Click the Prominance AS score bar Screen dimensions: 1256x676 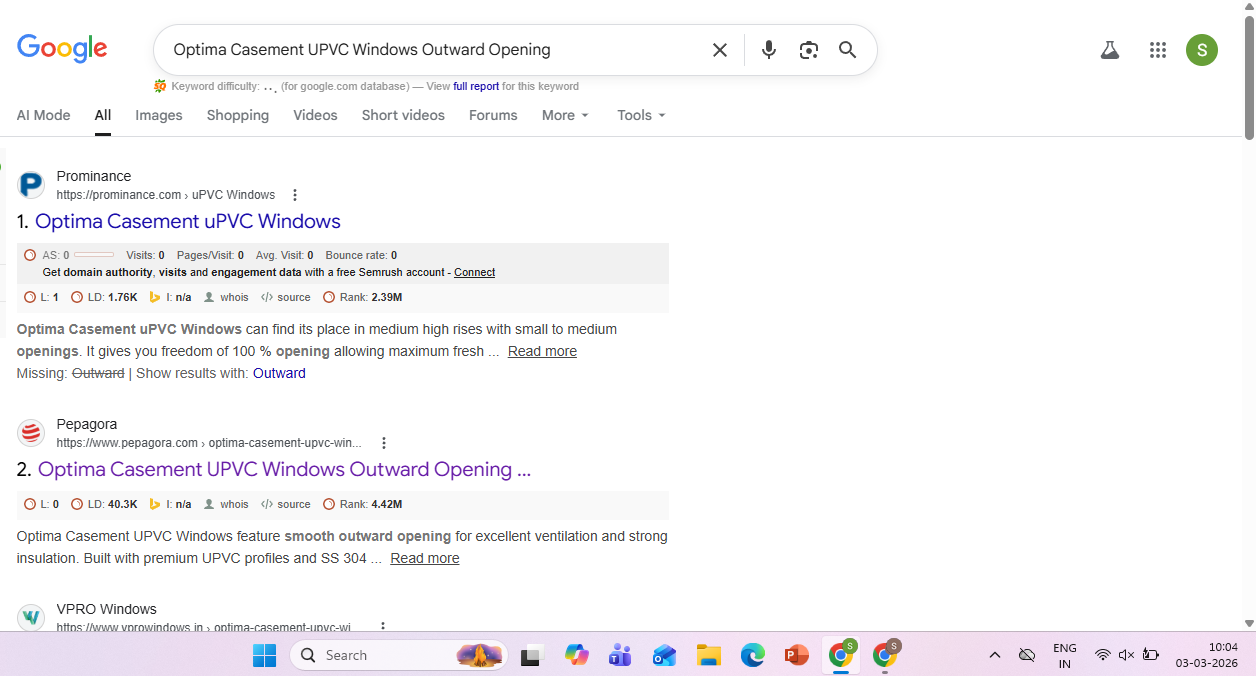pyautogui.click(x=93, y=255)
